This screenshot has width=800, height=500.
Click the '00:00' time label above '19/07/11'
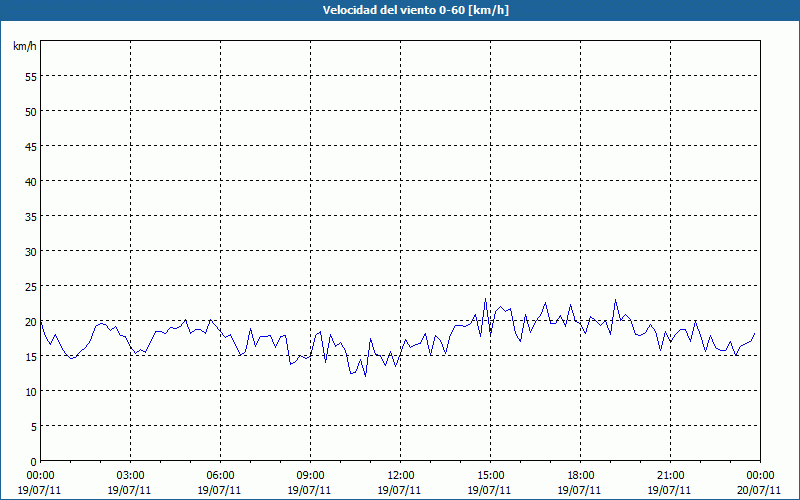coord(40,476)
